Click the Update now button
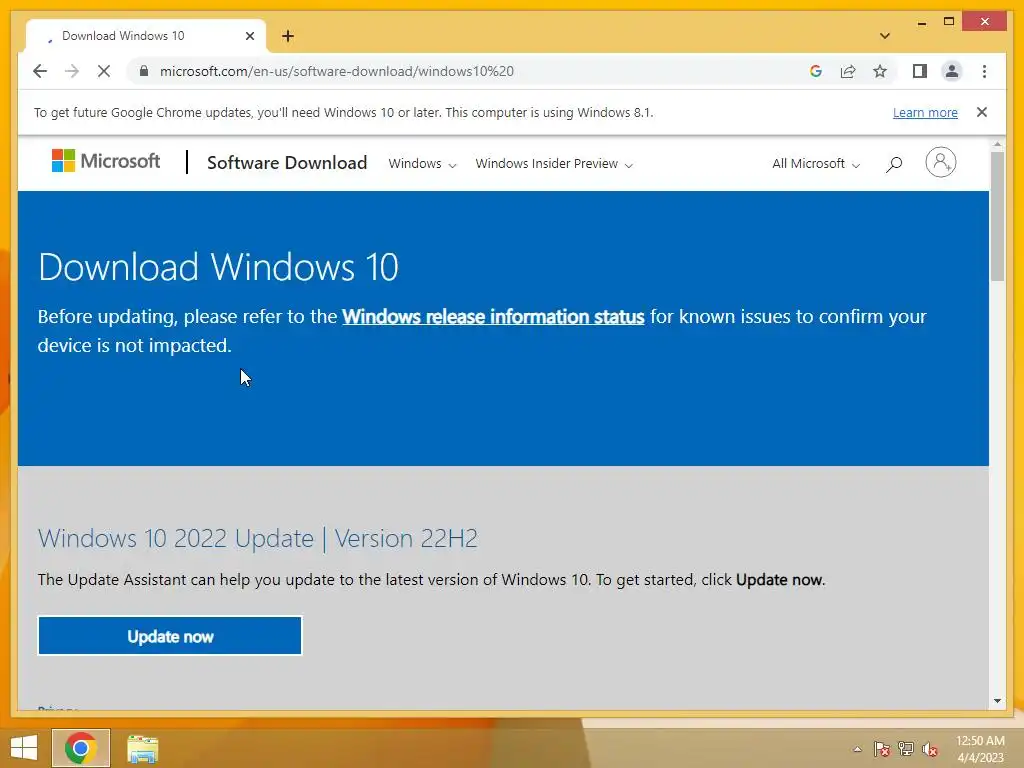 170,635
